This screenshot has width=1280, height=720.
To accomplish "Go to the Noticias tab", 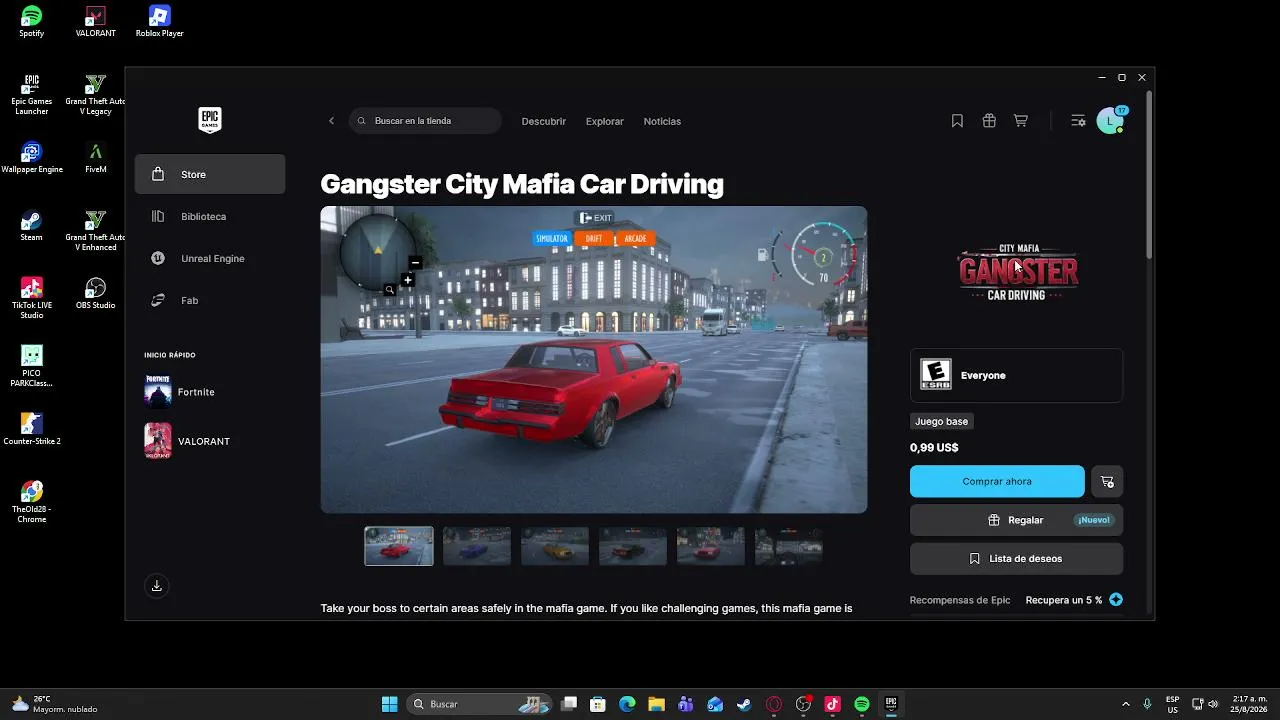I will tap(662, 121).
